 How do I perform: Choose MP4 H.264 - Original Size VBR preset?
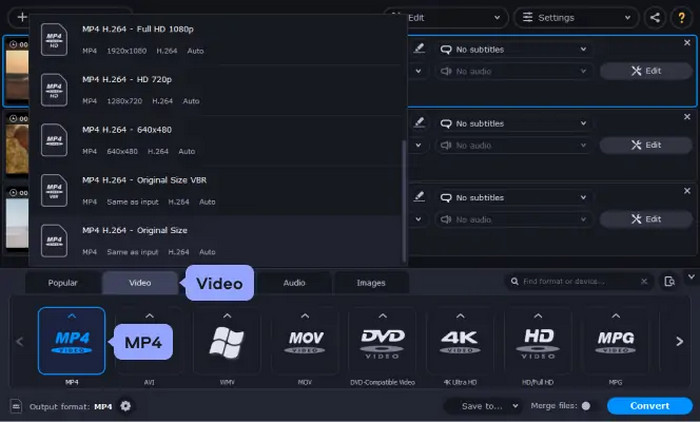pyautogui.click(x=216, y=191)
